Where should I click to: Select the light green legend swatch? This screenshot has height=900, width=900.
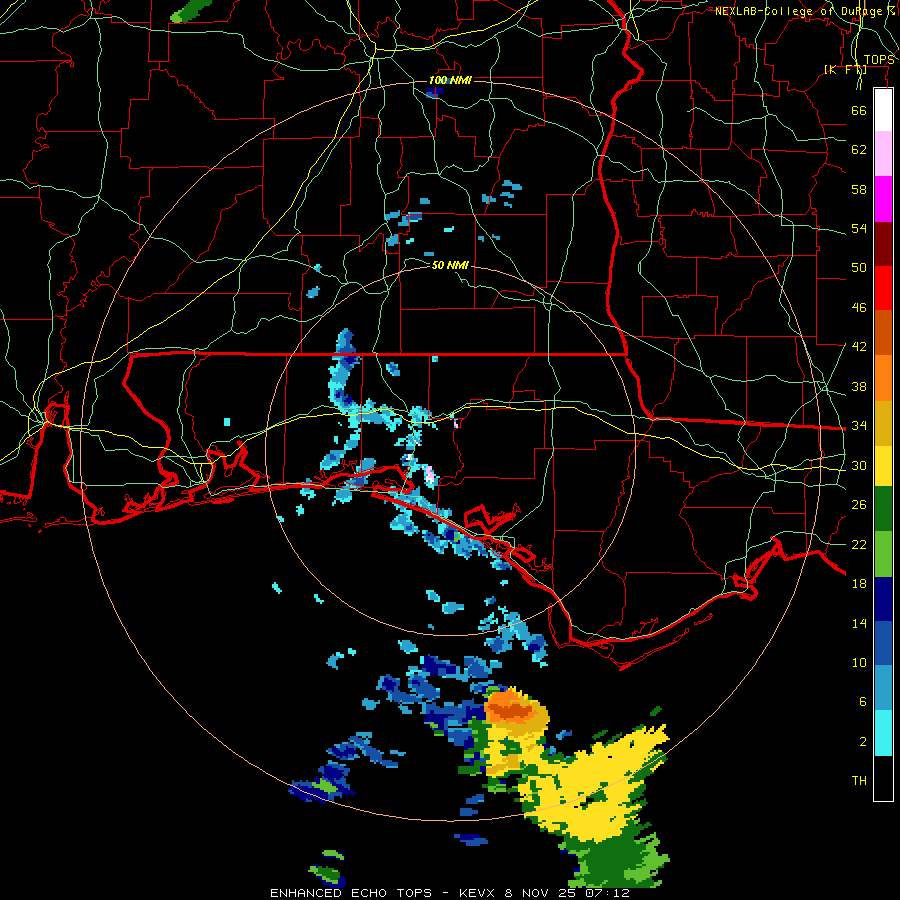pyautogui.click(x=883, y=554)
